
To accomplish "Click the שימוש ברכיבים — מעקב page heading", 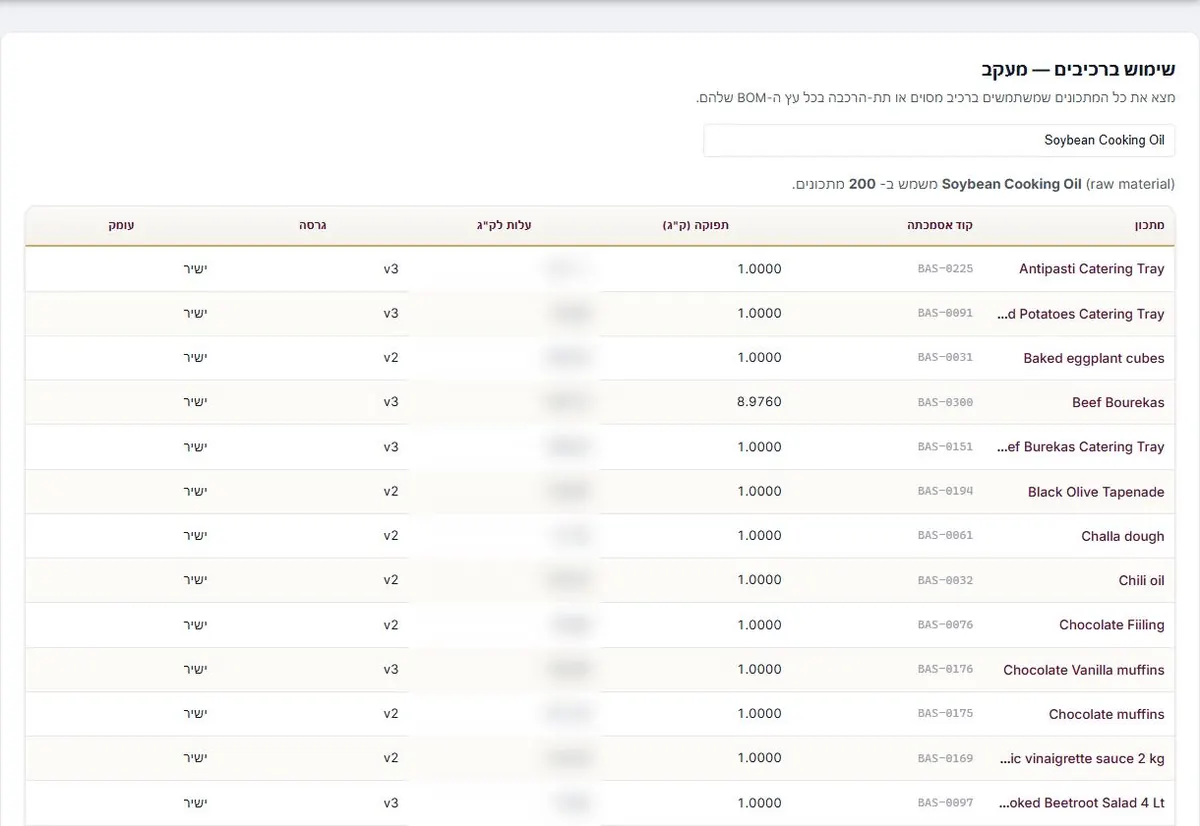I will click(1078, 70).
